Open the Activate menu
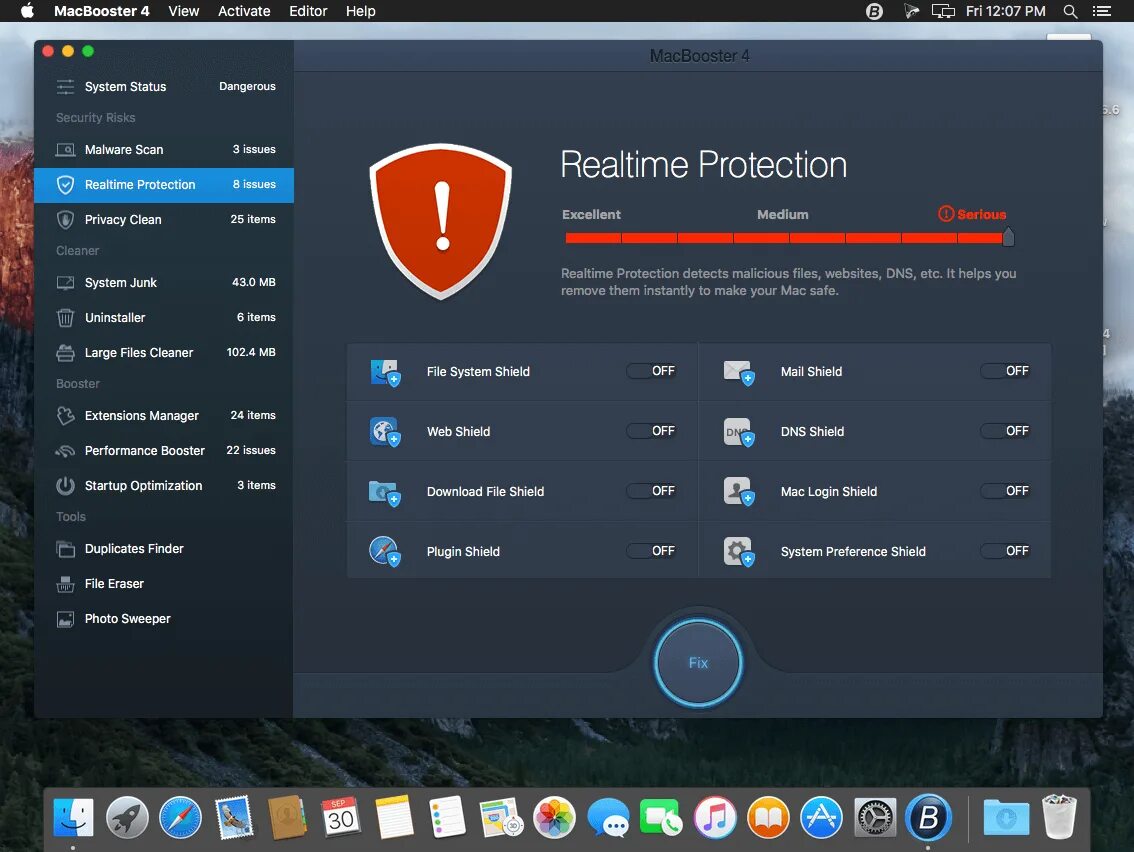This screenshot has width=1134, height=852. pos(244,11)
